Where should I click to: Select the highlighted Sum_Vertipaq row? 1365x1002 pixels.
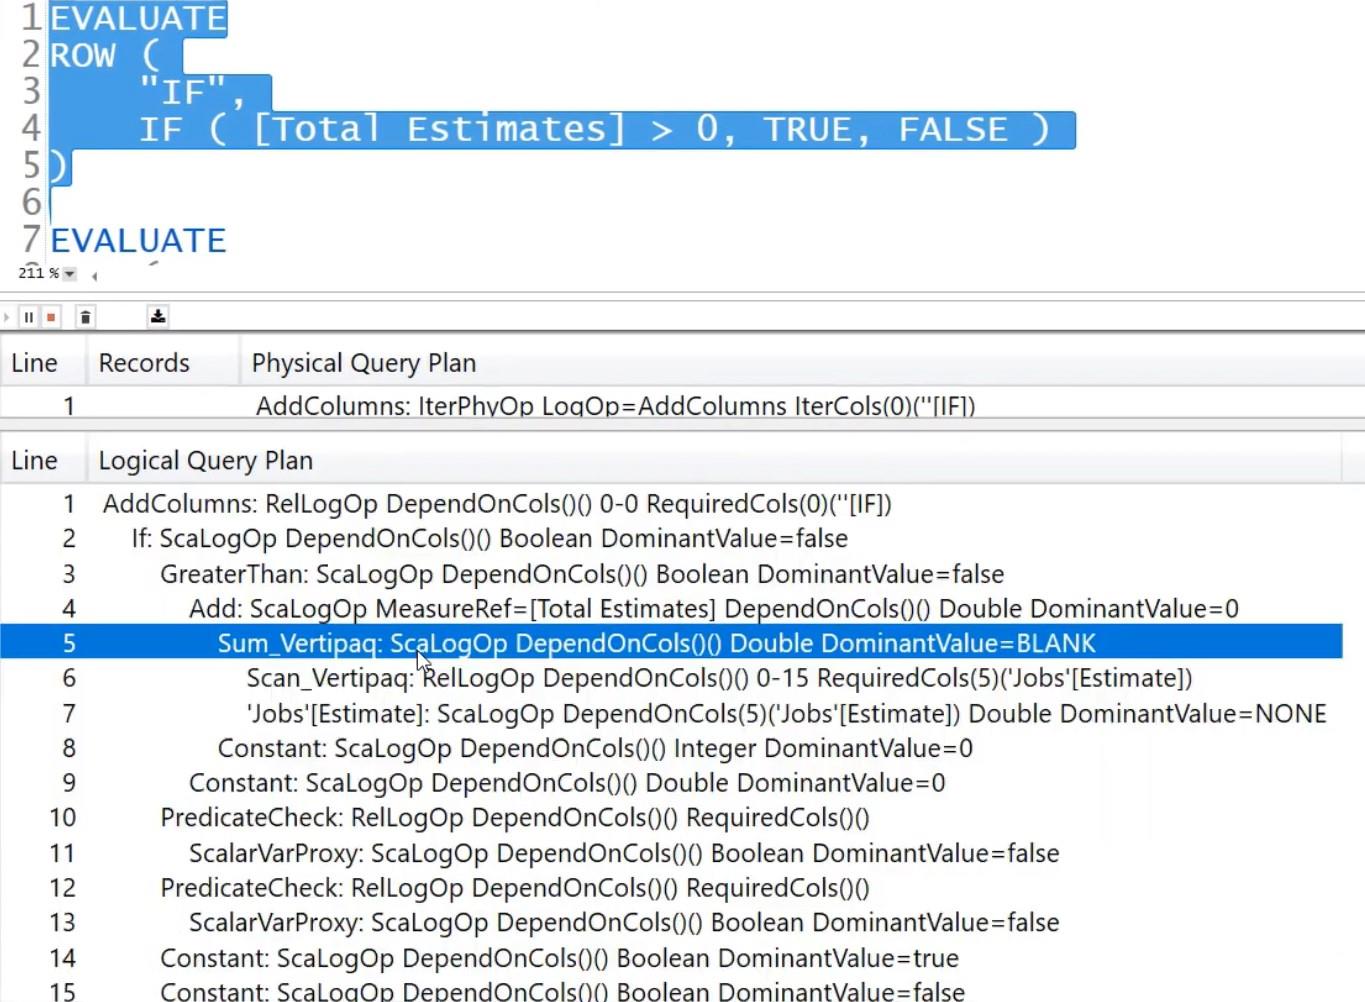point(671,643)
